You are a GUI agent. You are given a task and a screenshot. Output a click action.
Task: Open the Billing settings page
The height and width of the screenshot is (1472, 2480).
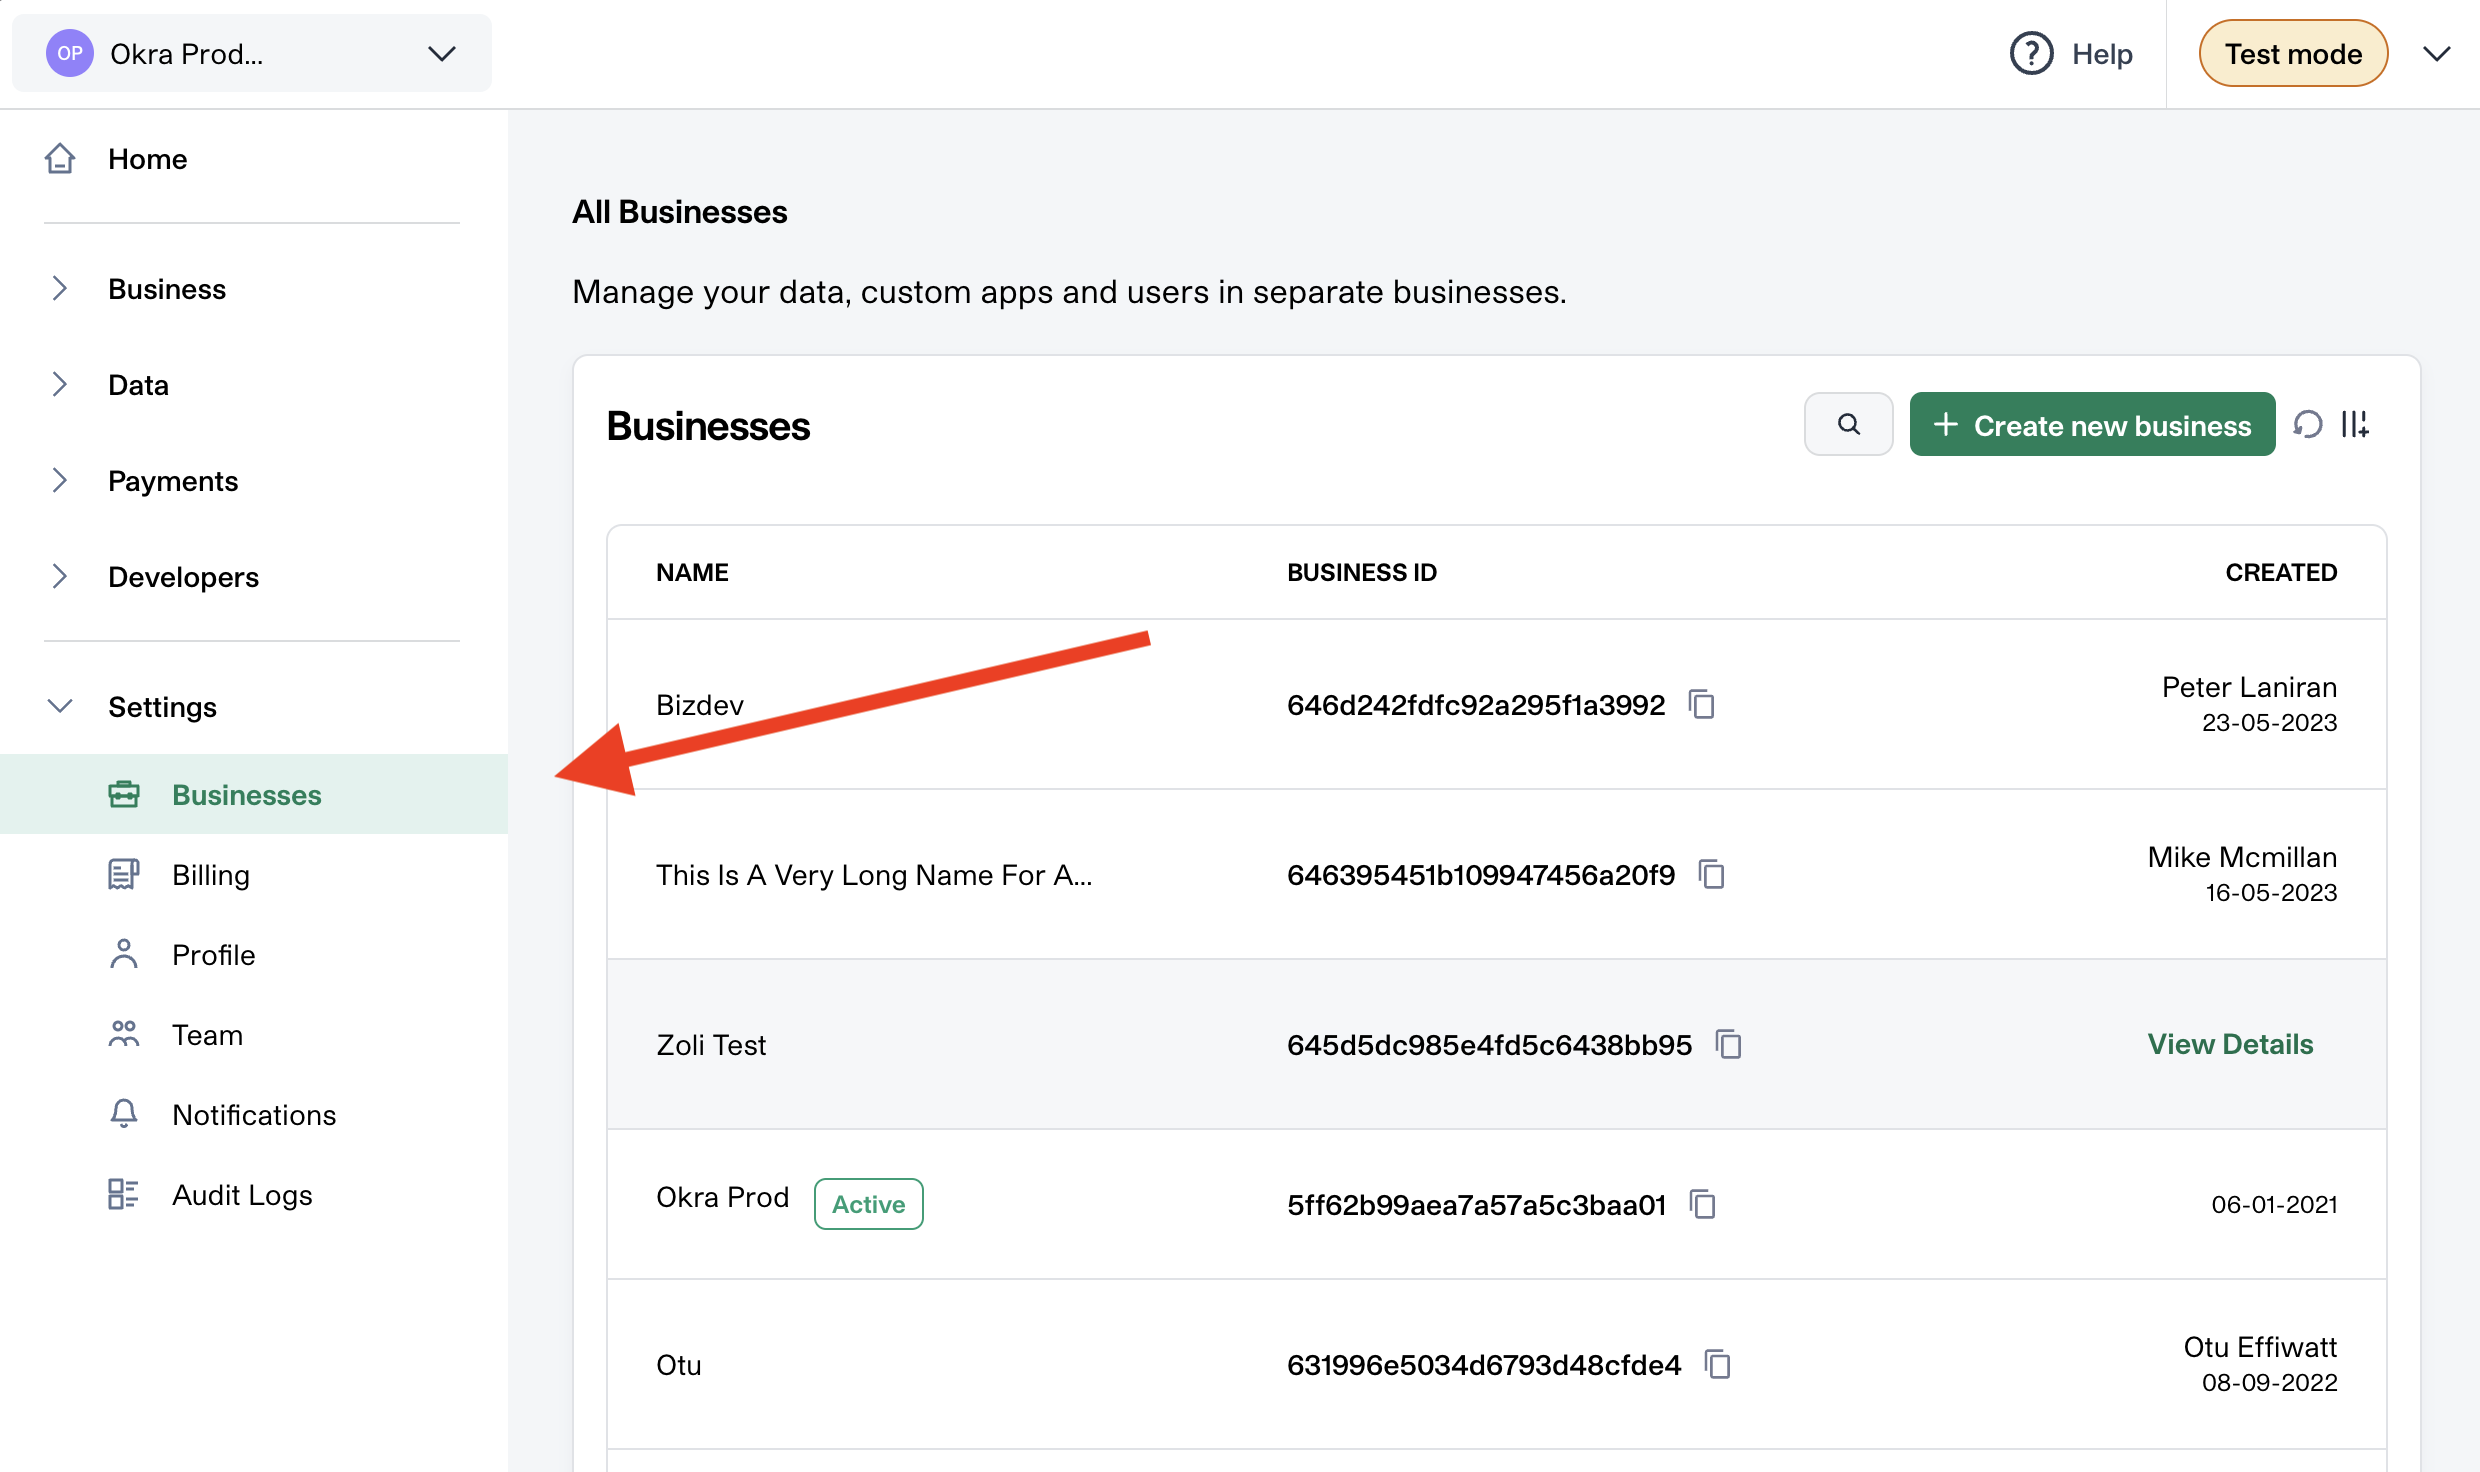[211, 875]
